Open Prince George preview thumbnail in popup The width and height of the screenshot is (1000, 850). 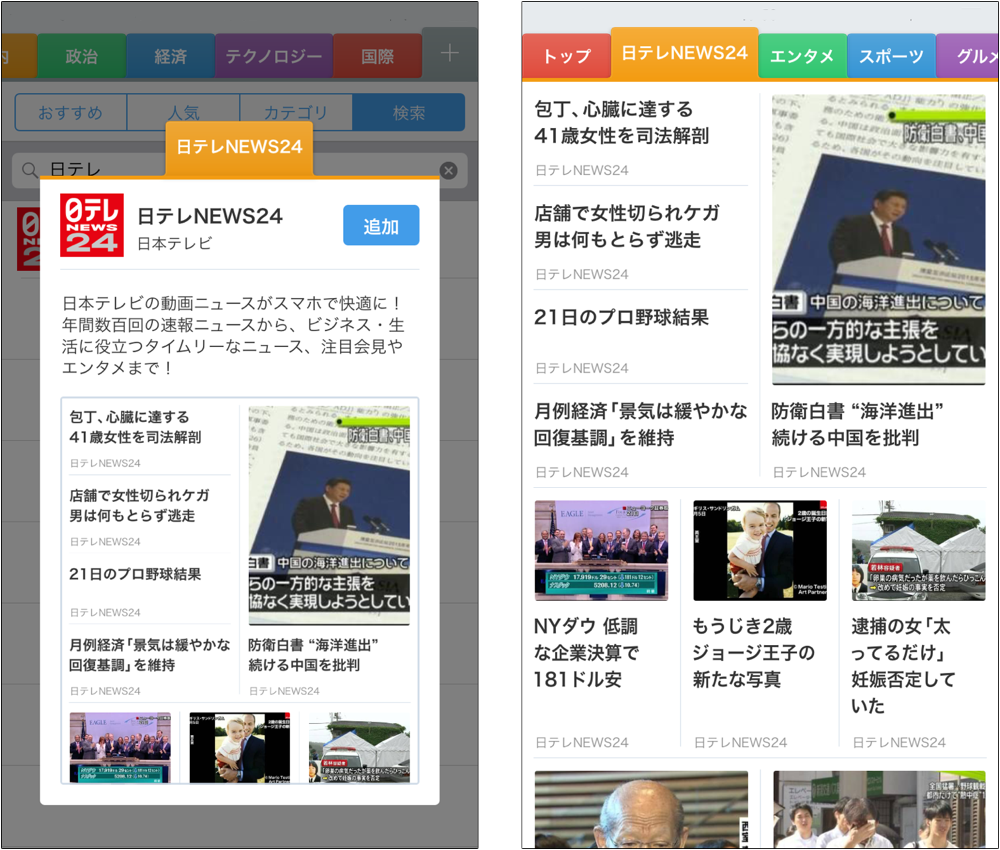[240, 747]
